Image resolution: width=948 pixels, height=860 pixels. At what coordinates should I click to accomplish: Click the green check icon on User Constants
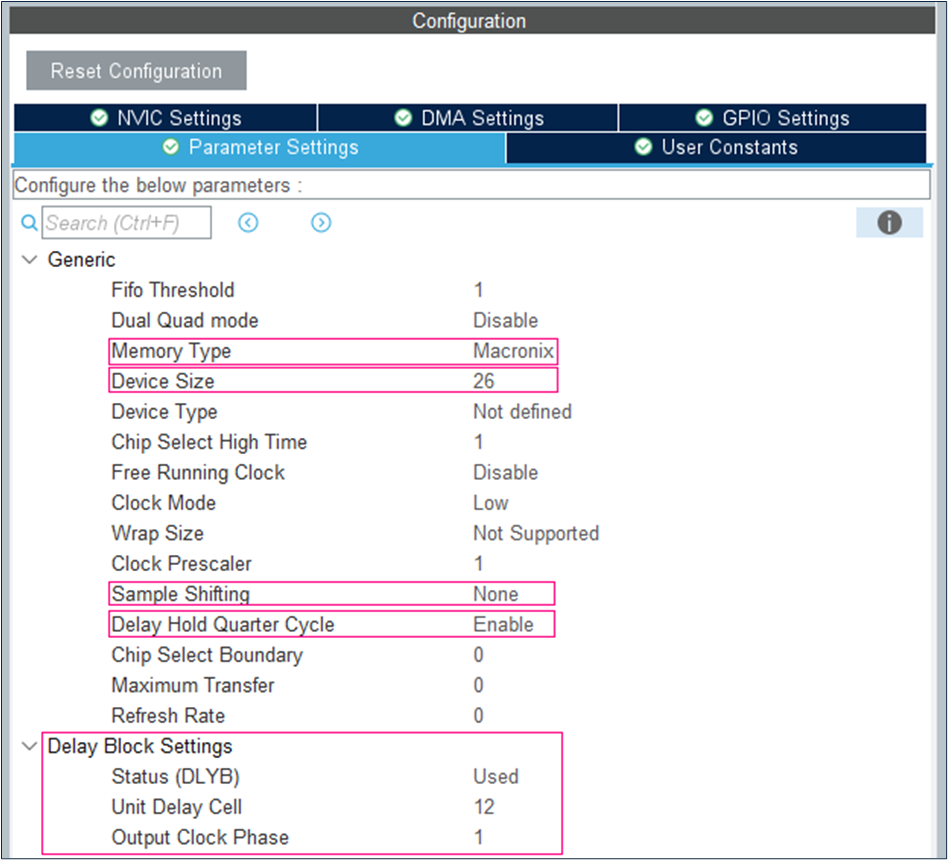(642, 146)
